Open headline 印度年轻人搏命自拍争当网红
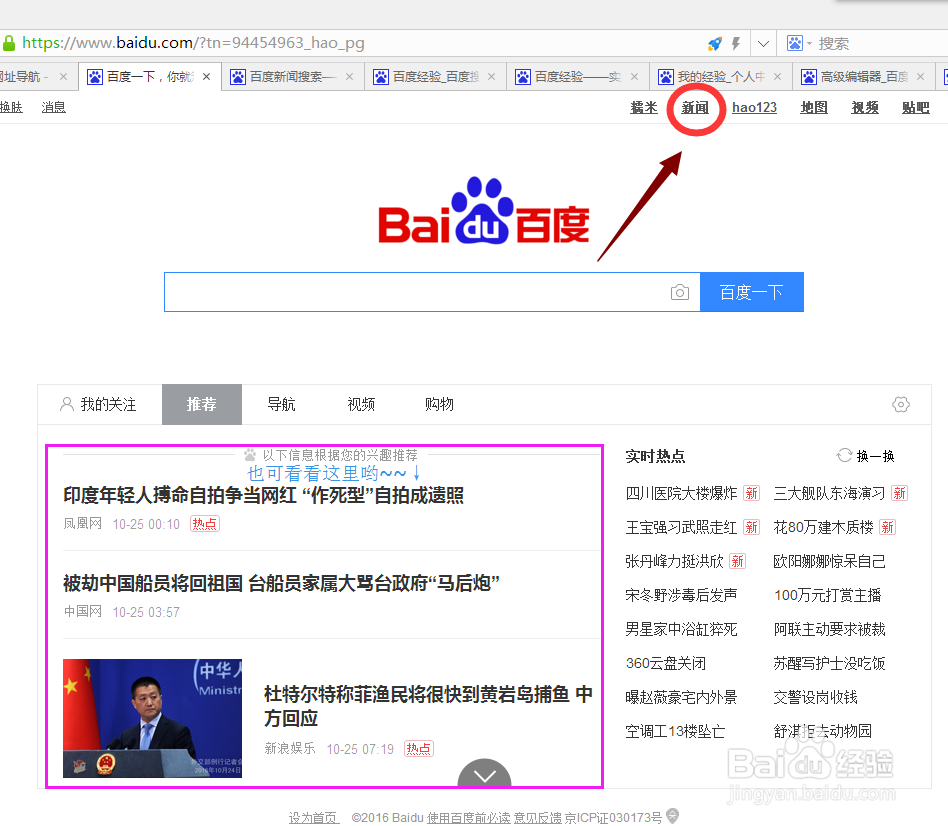Image resolution: width=948 pixels, height=826 pixels. tap(264, 495)
